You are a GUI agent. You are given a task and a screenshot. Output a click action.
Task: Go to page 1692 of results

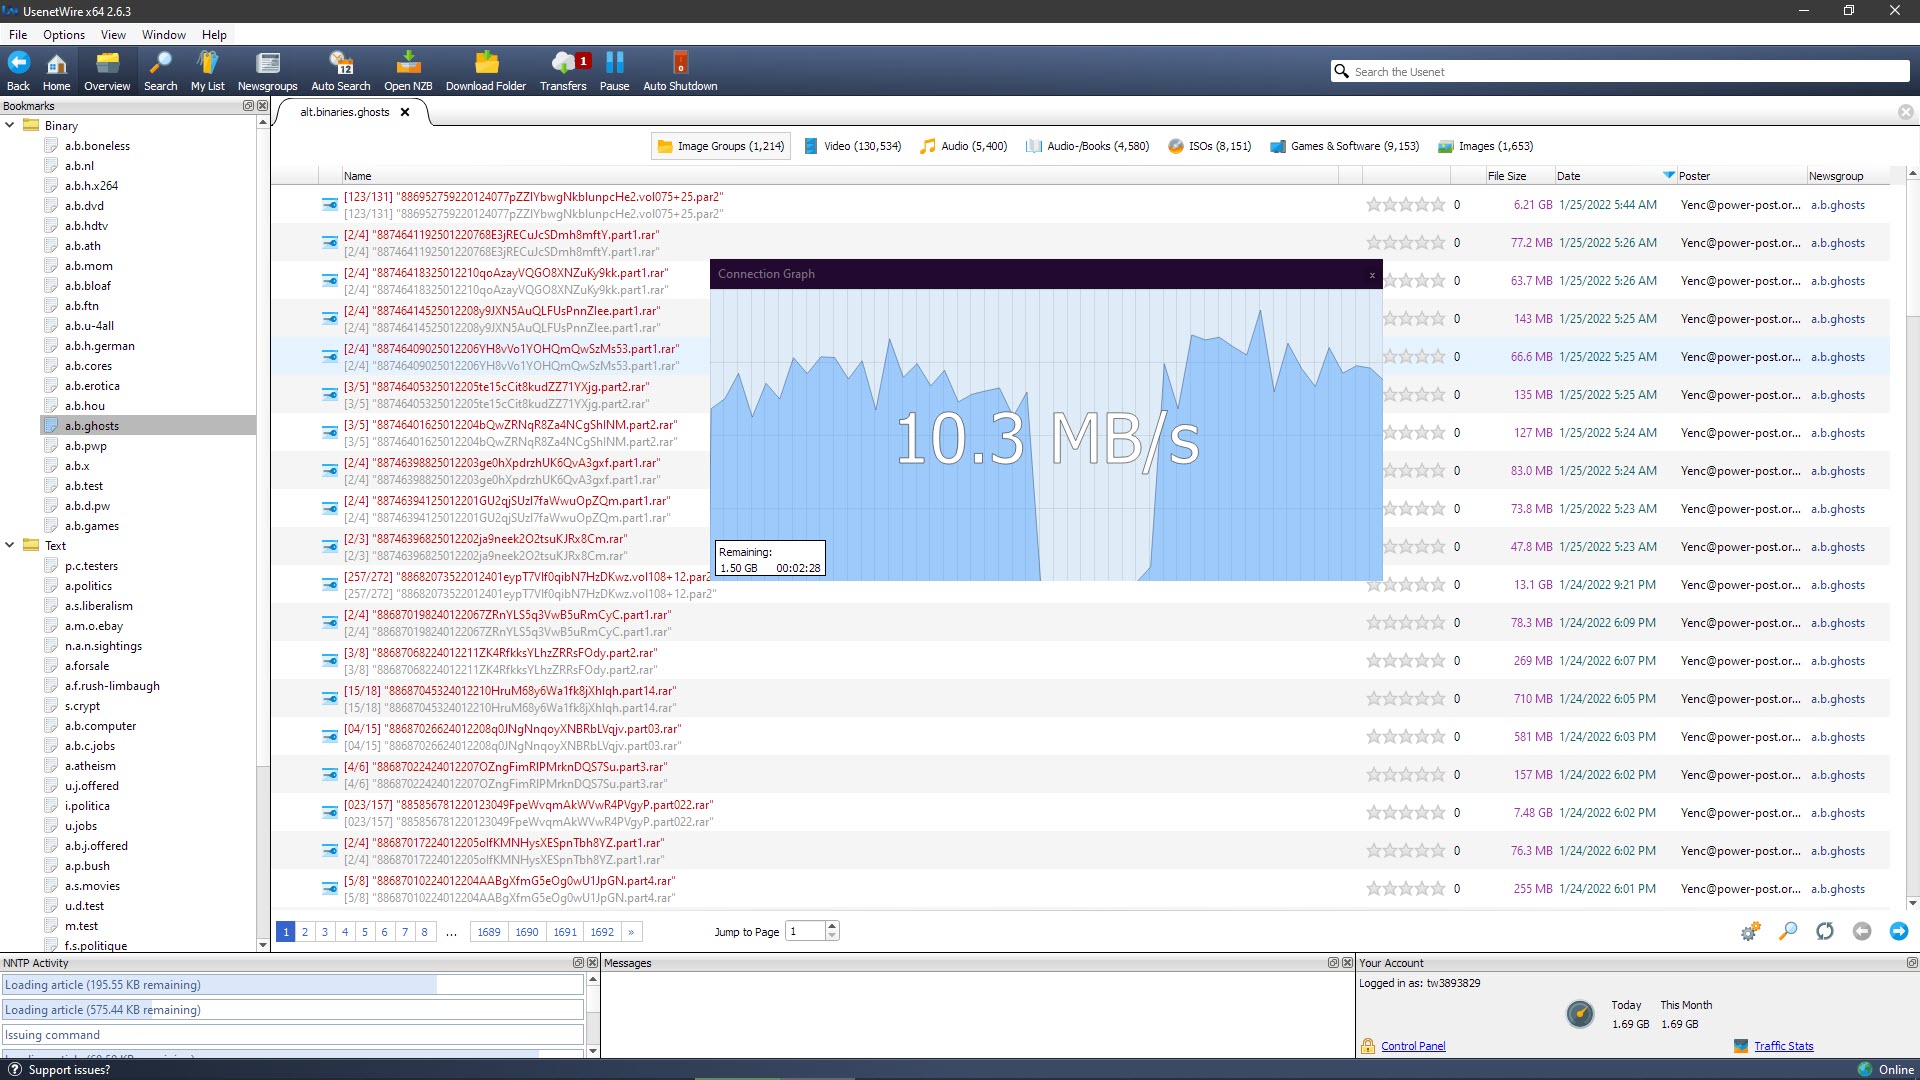click(x=602, y=931)
